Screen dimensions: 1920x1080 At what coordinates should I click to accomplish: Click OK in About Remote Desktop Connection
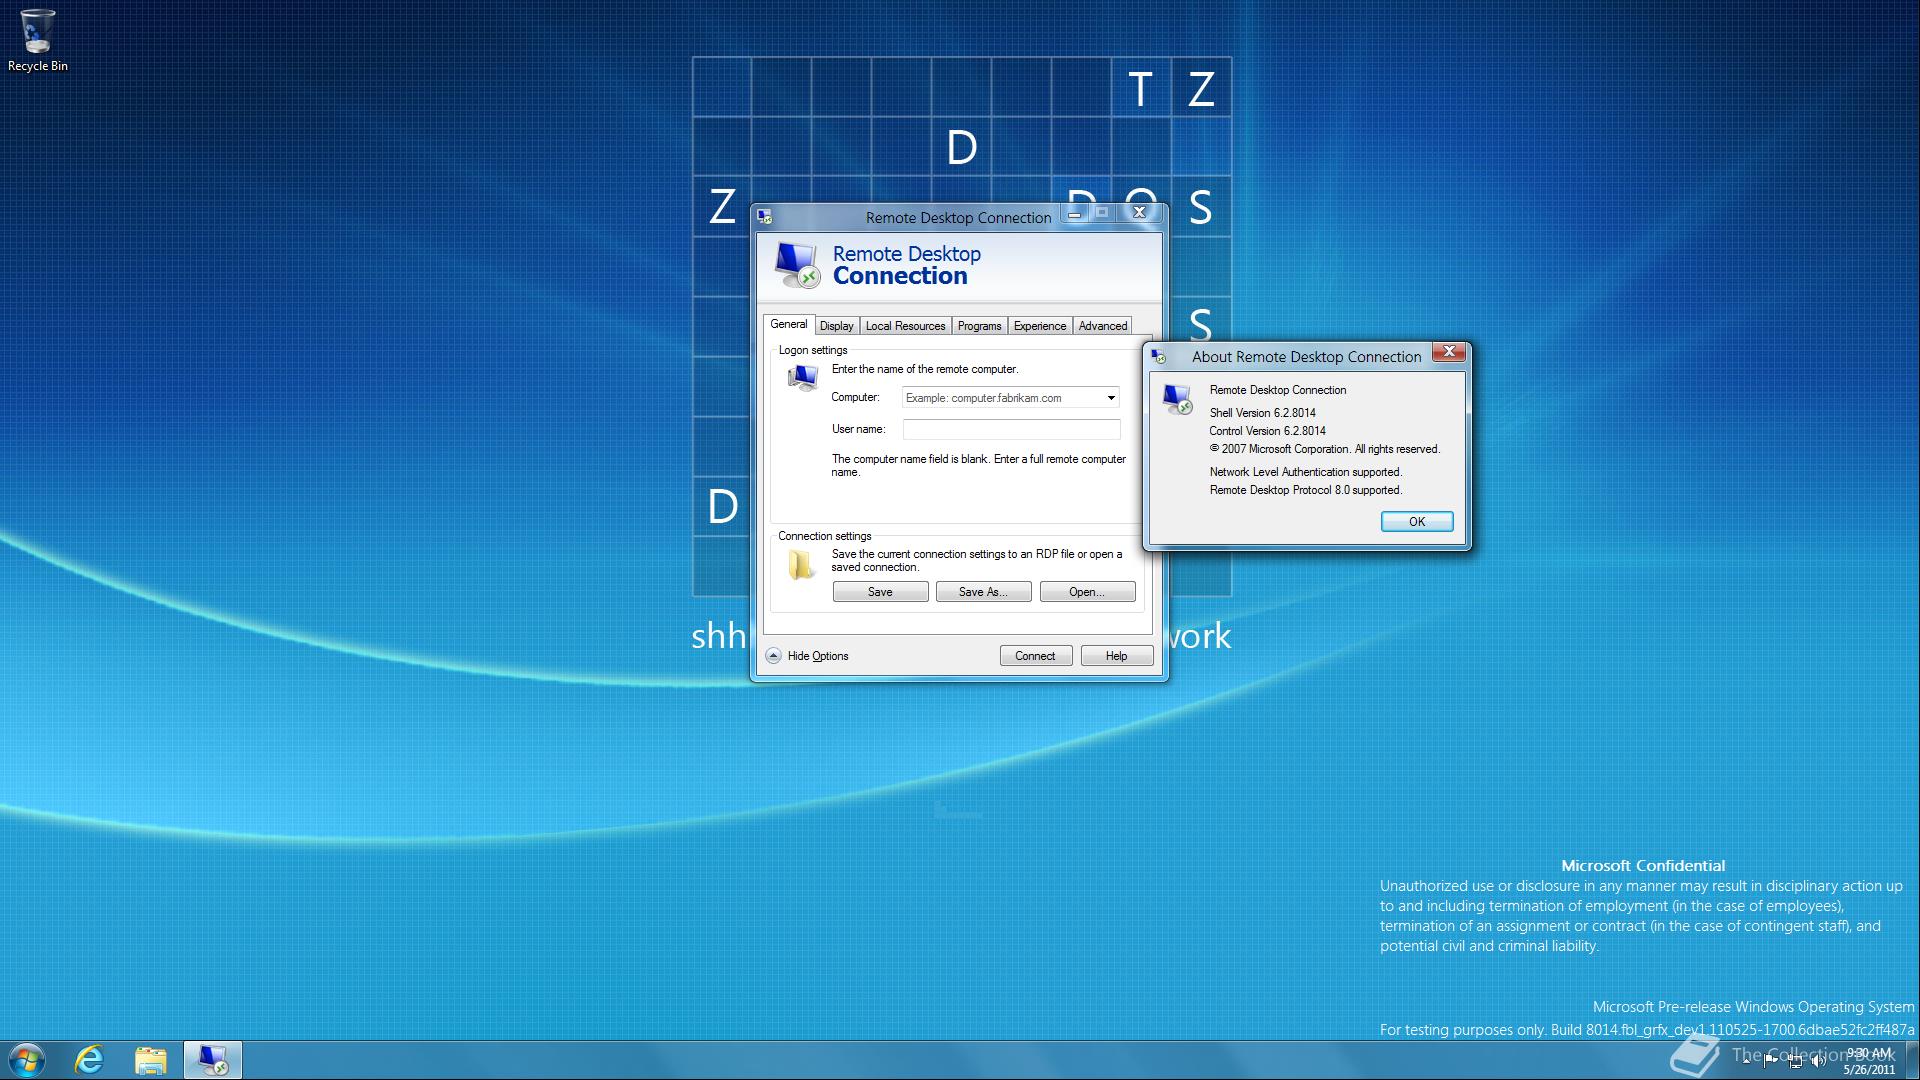1417,521
